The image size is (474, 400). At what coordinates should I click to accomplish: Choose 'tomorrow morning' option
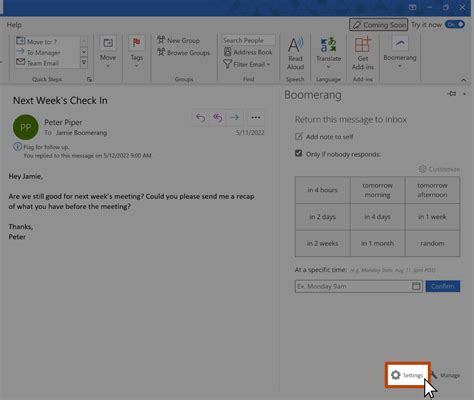pyautogui.click(x=377, y=190)
